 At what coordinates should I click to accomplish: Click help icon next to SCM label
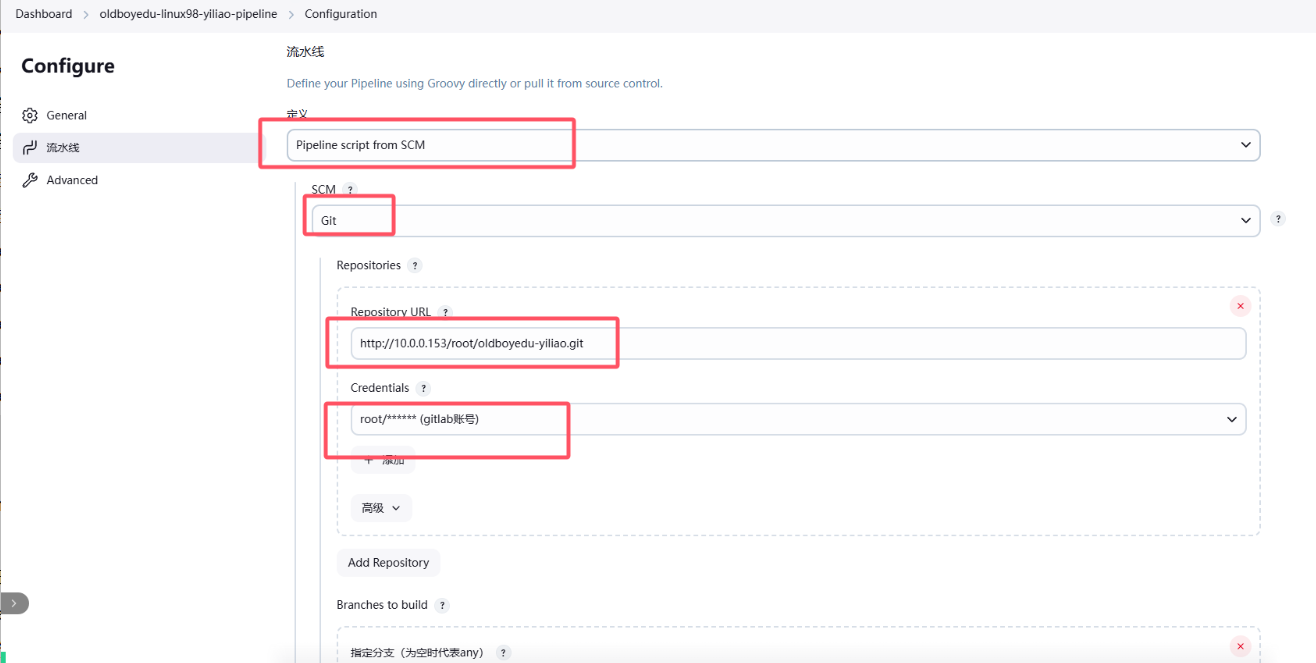click(350, 190)
